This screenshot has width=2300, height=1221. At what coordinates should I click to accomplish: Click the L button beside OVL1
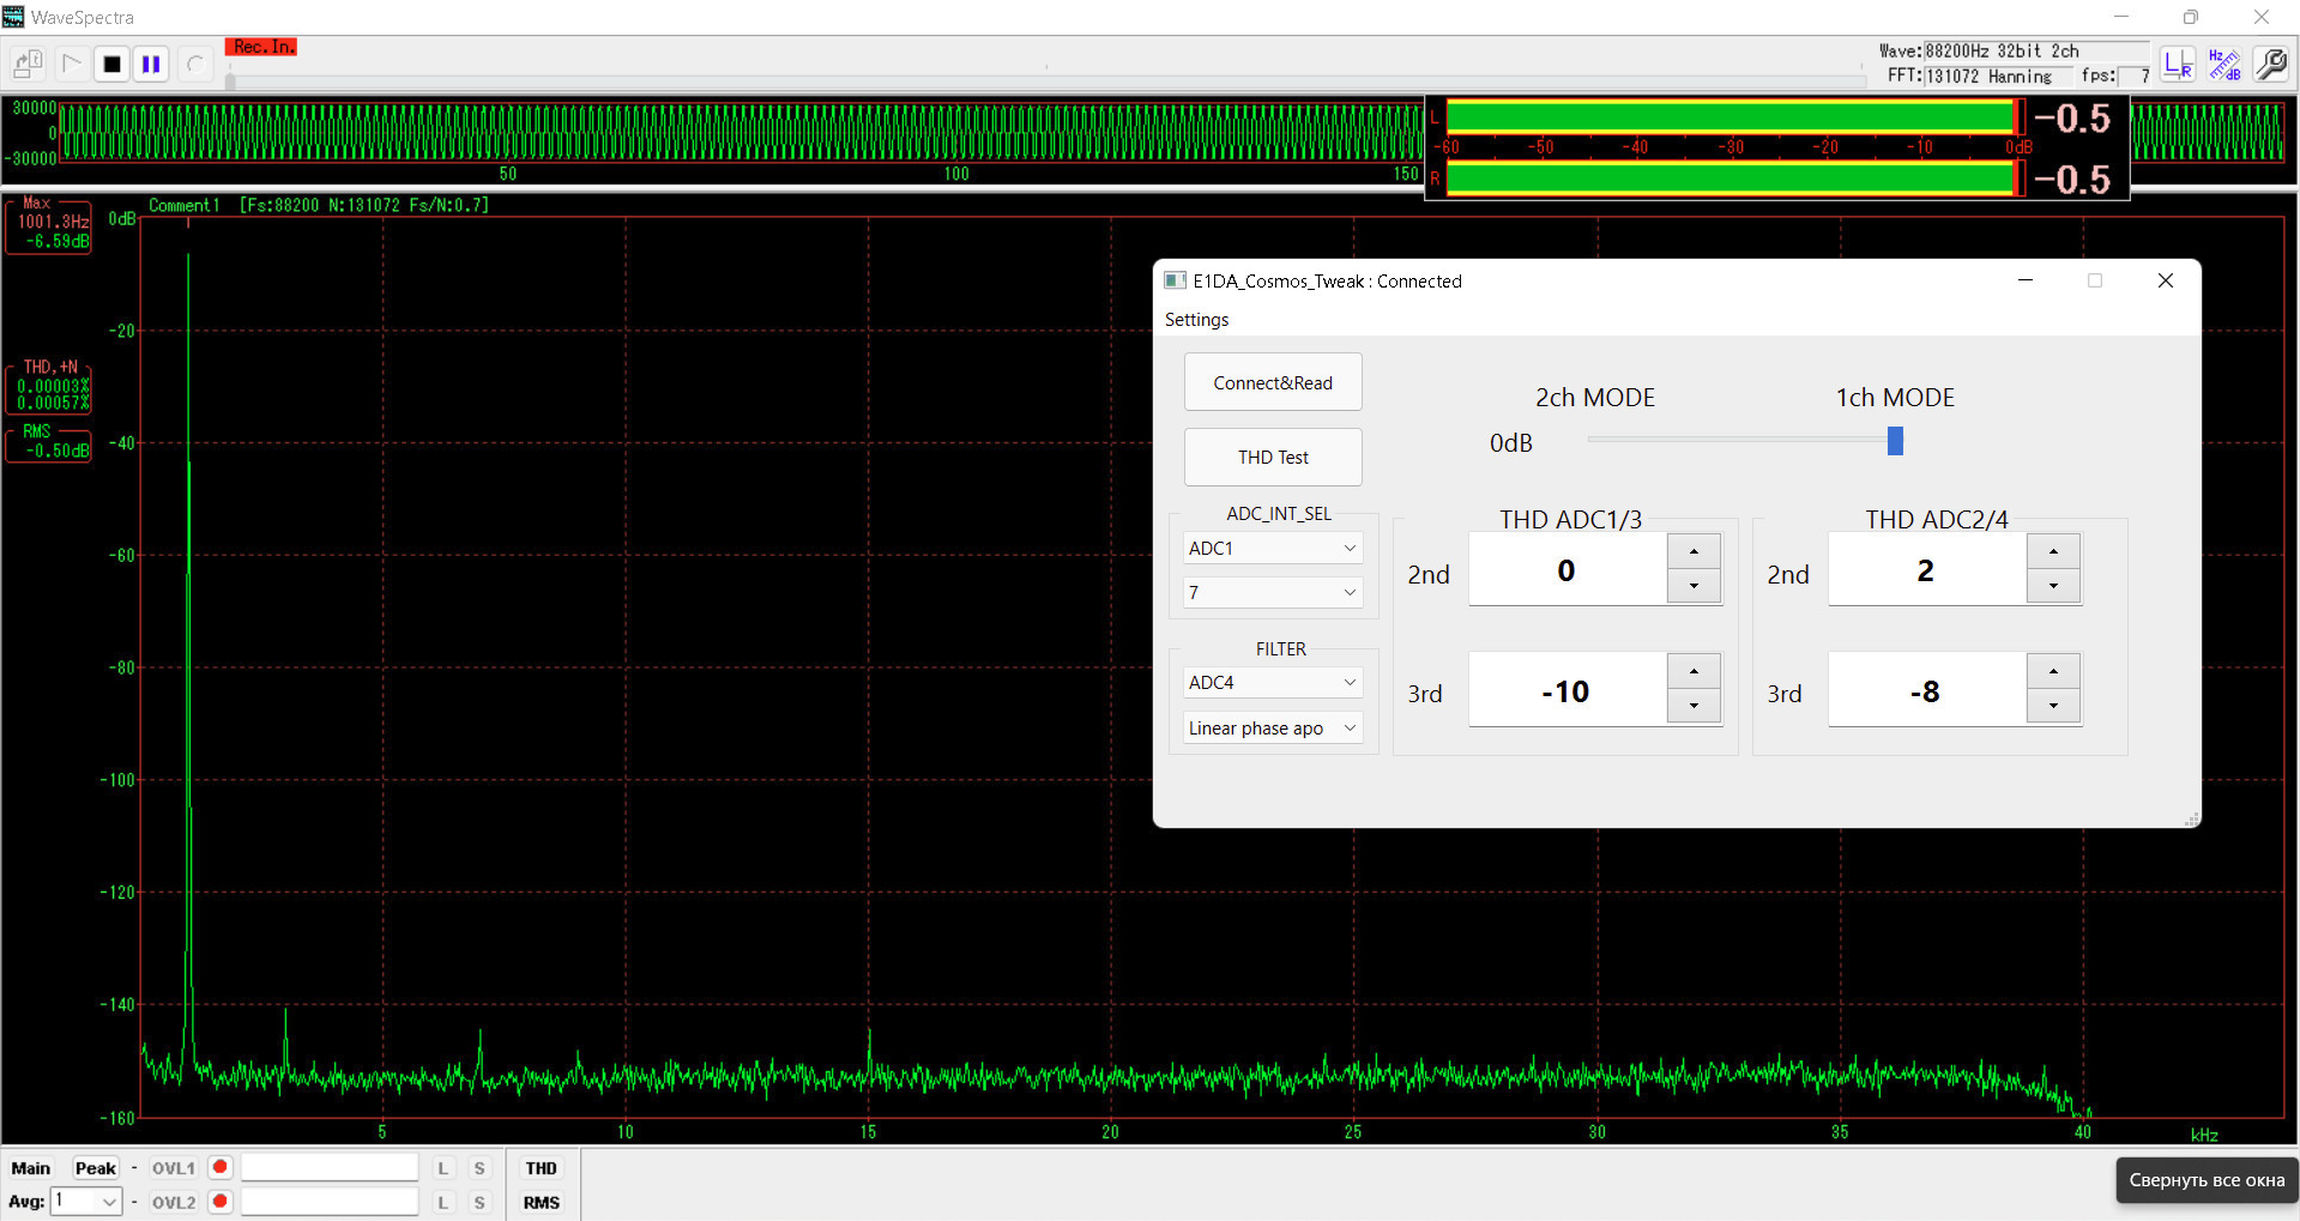point(443,1168)
